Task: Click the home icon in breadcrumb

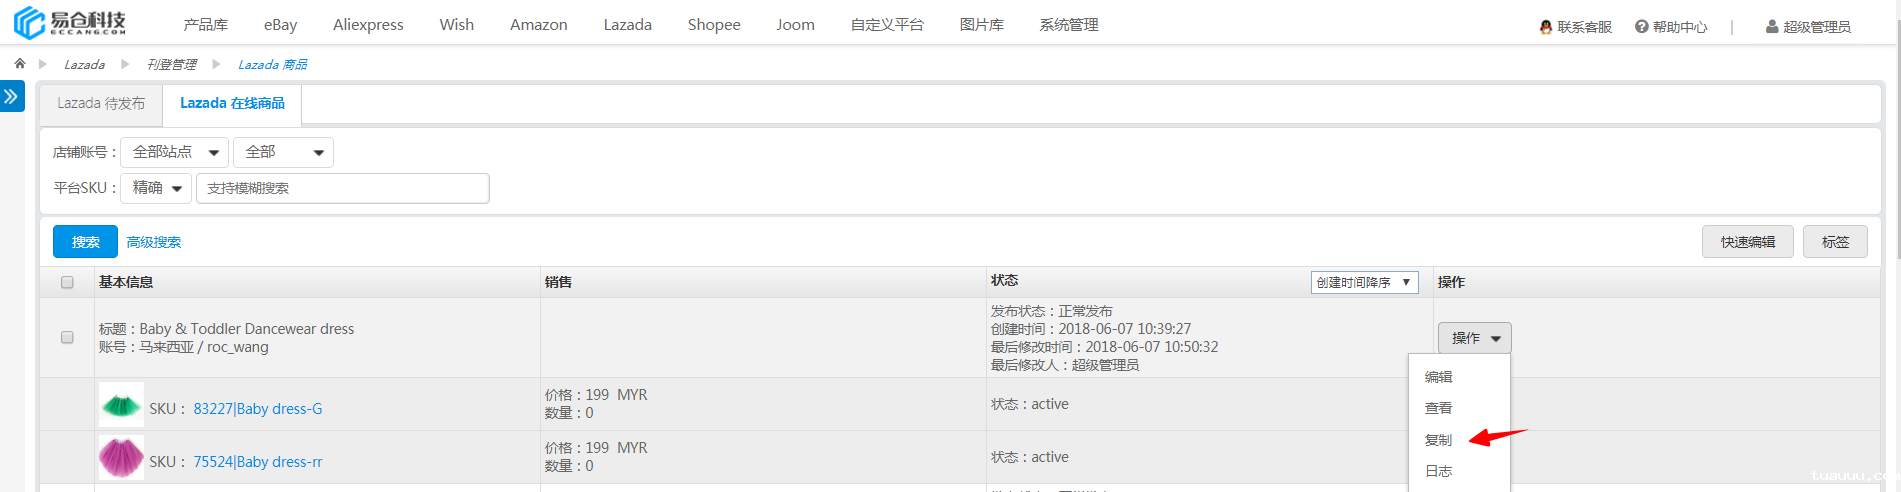Action: pos(19,63)
